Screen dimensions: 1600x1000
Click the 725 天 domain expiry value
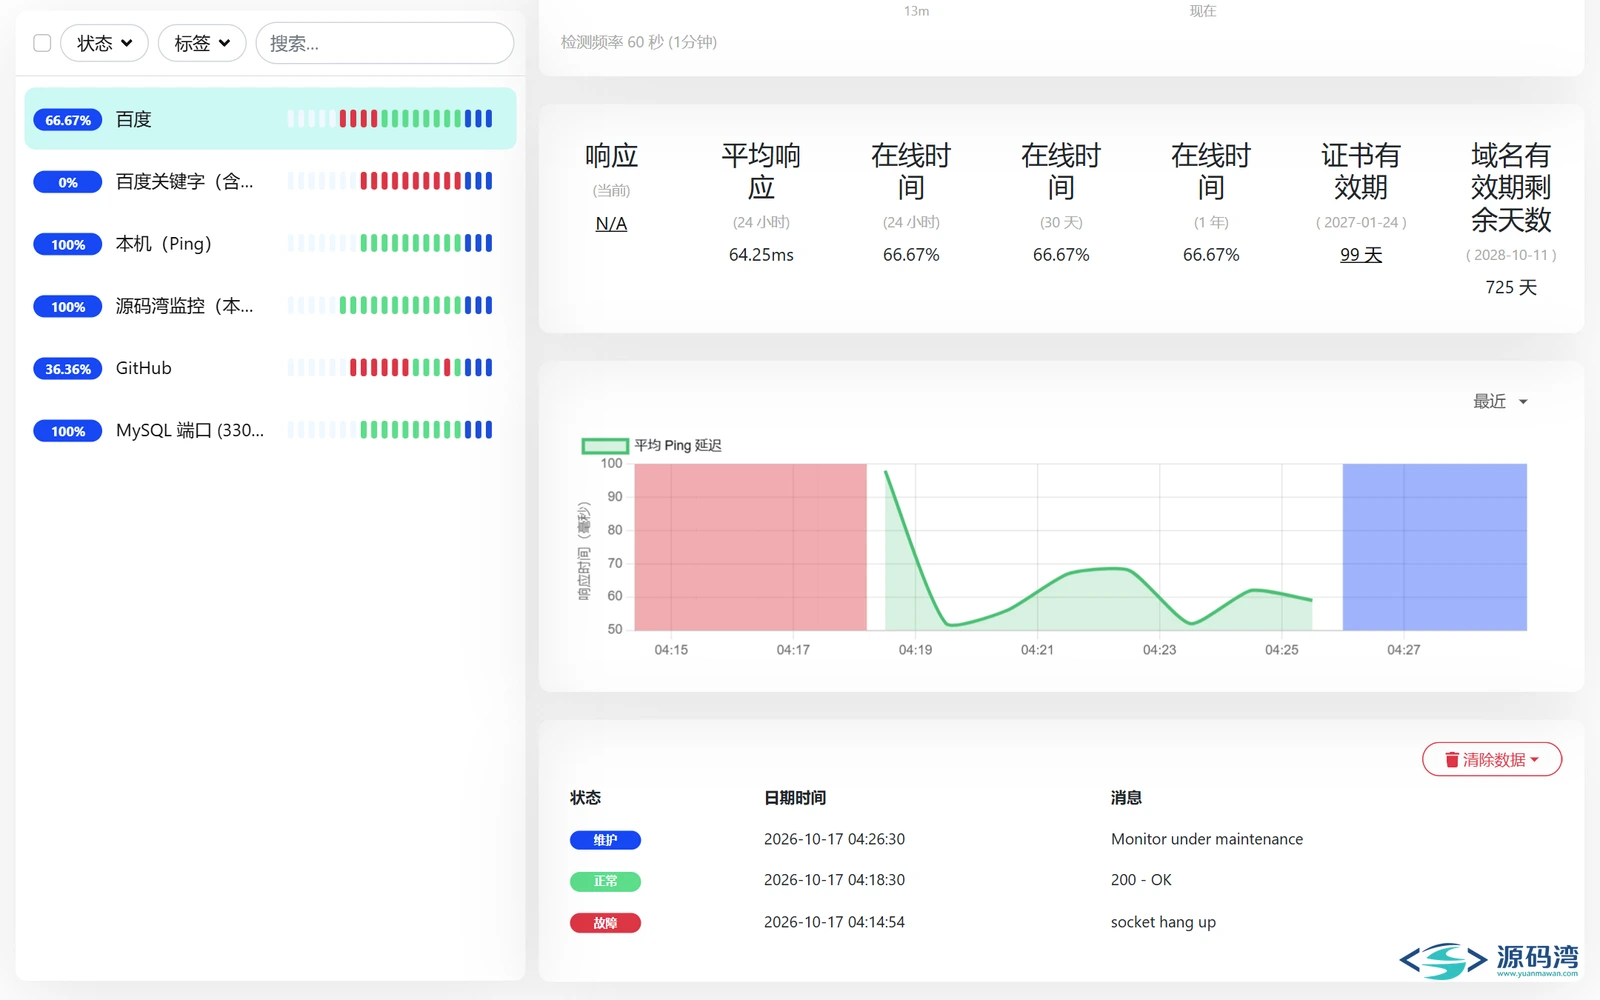[x=1511, y=287]
